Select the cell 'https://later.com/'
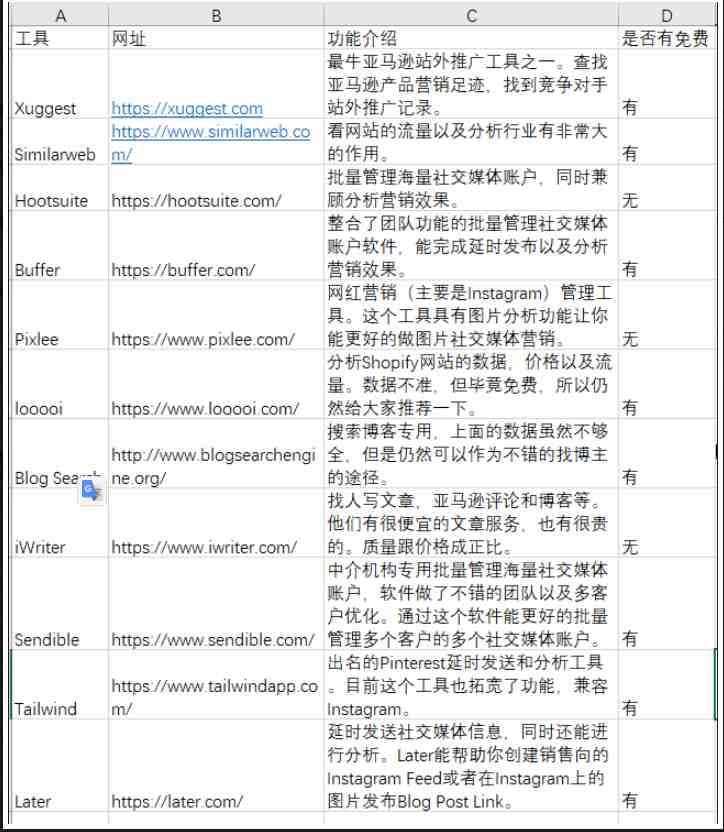The width and height of the screenshot is (724, 832). click(216, 766)
